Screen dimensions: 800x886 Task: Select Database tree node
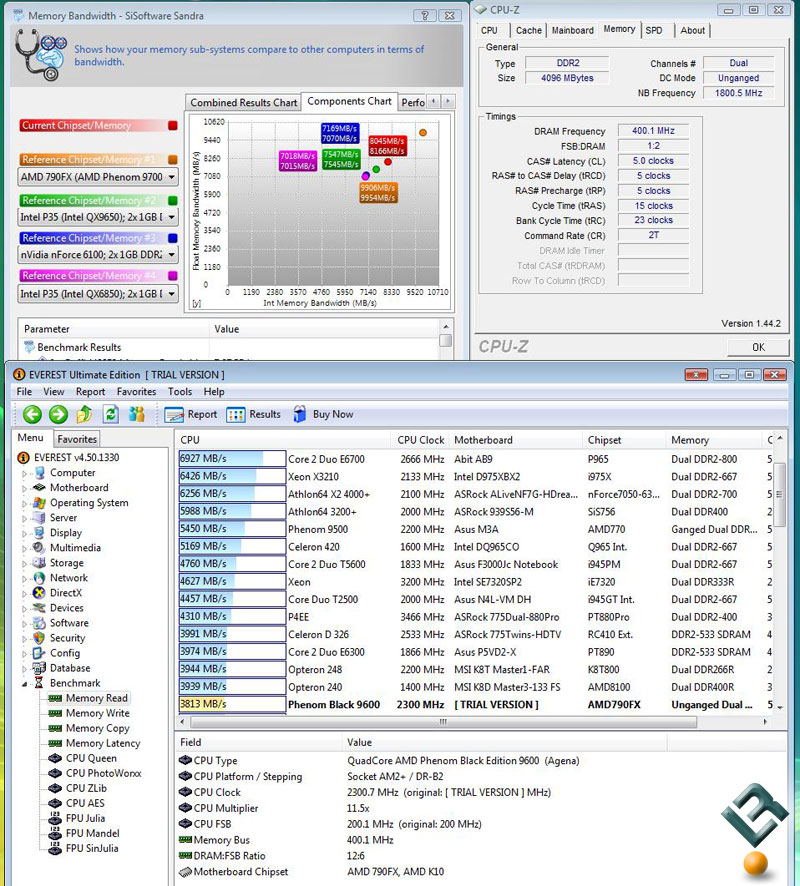click(70, 668)
